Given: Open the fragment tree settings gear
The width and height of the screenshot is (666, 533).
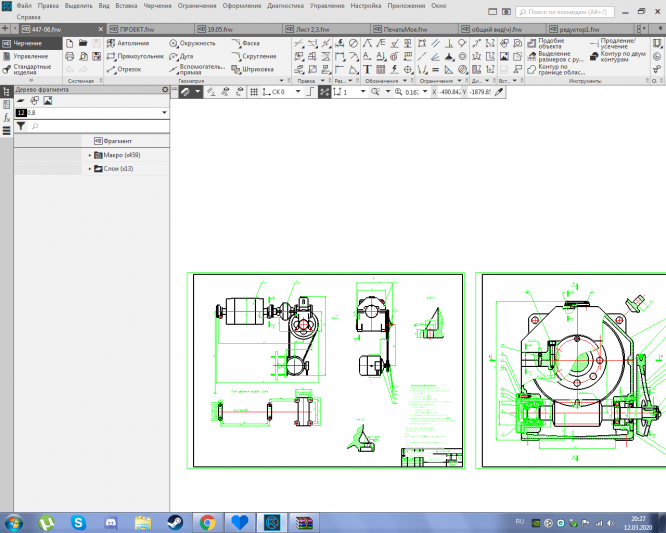Looking at the screenshot, I should click(x=165, y=90).
